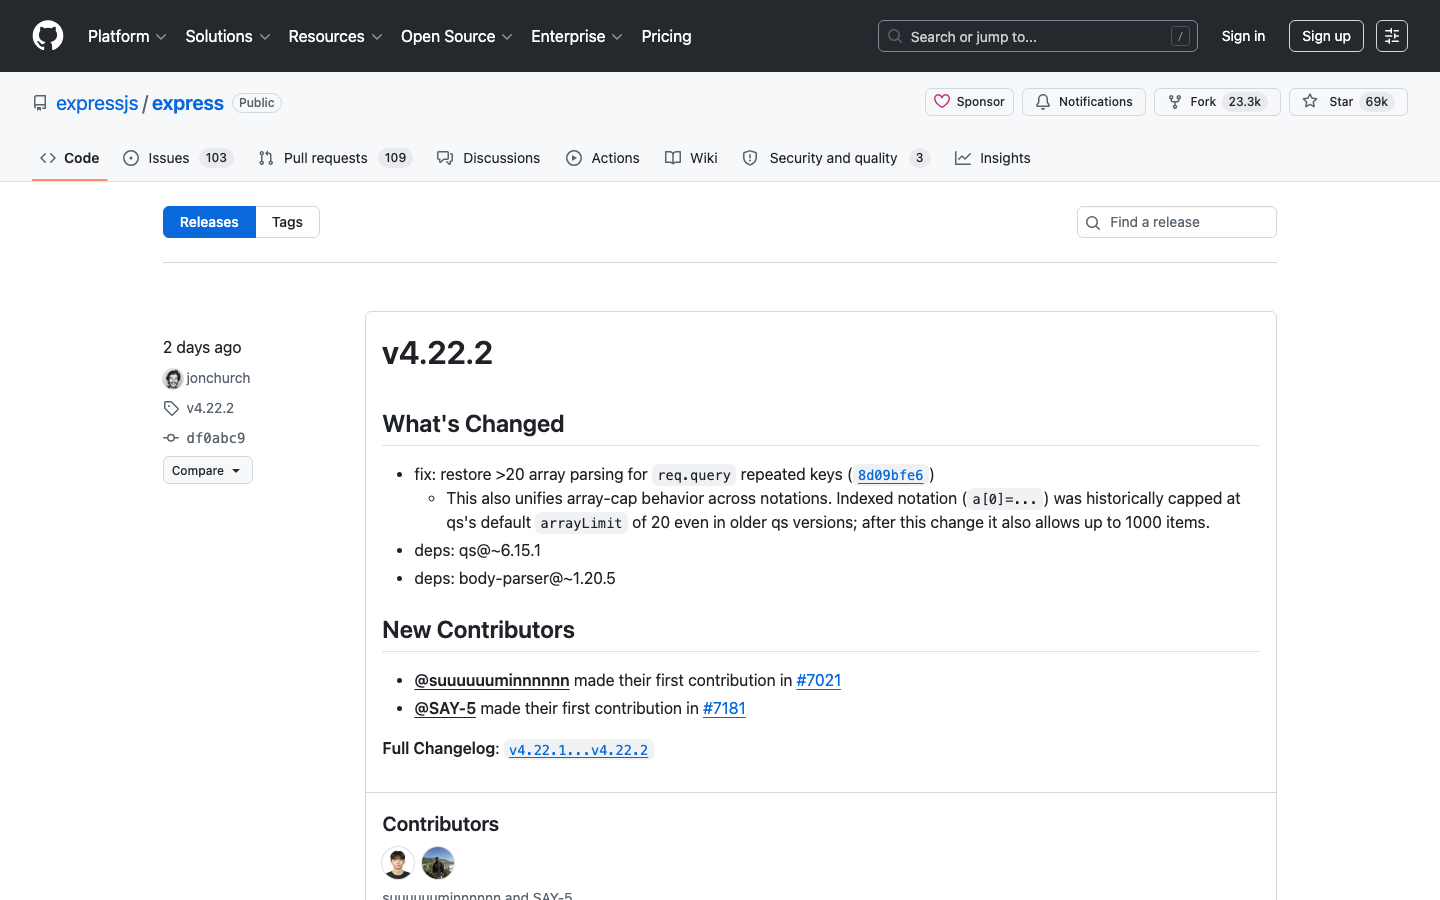The image size is (1440, 900).
Task: Open commit 8d09bfe6 link
Action: point(890,475)
